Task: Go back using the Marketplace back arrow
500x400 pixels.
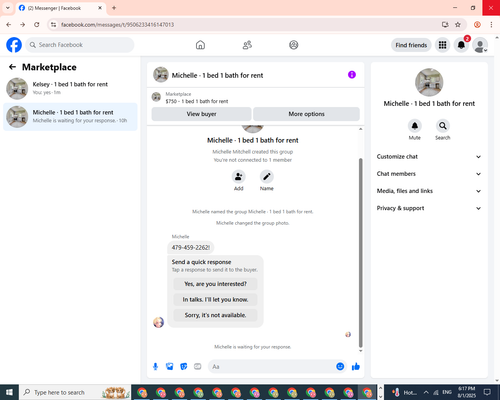Action: [12, 67]
